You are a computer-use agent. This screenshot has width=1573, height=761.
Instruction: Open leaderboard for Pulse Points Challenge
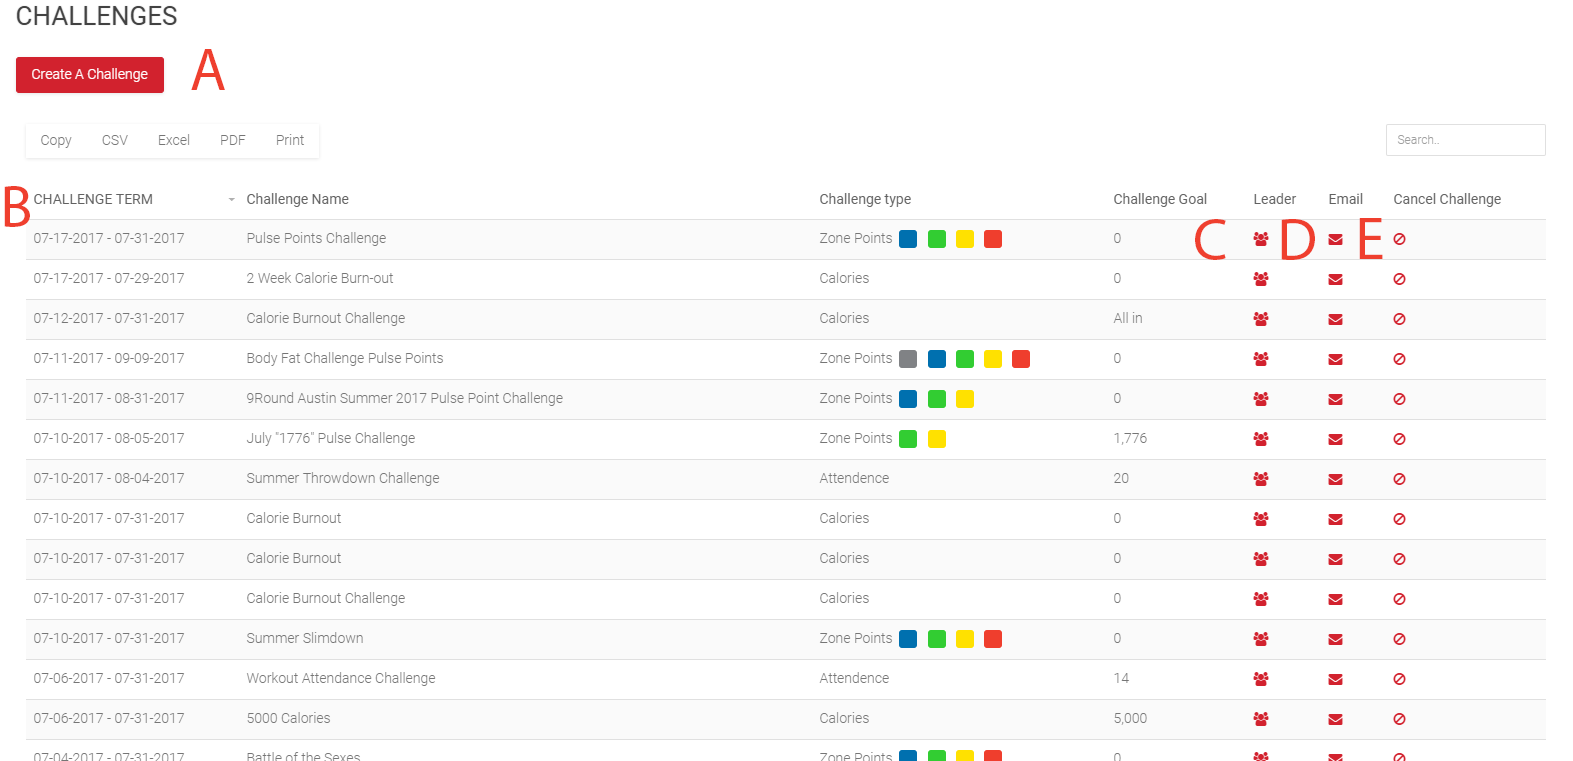point(1260,239)
